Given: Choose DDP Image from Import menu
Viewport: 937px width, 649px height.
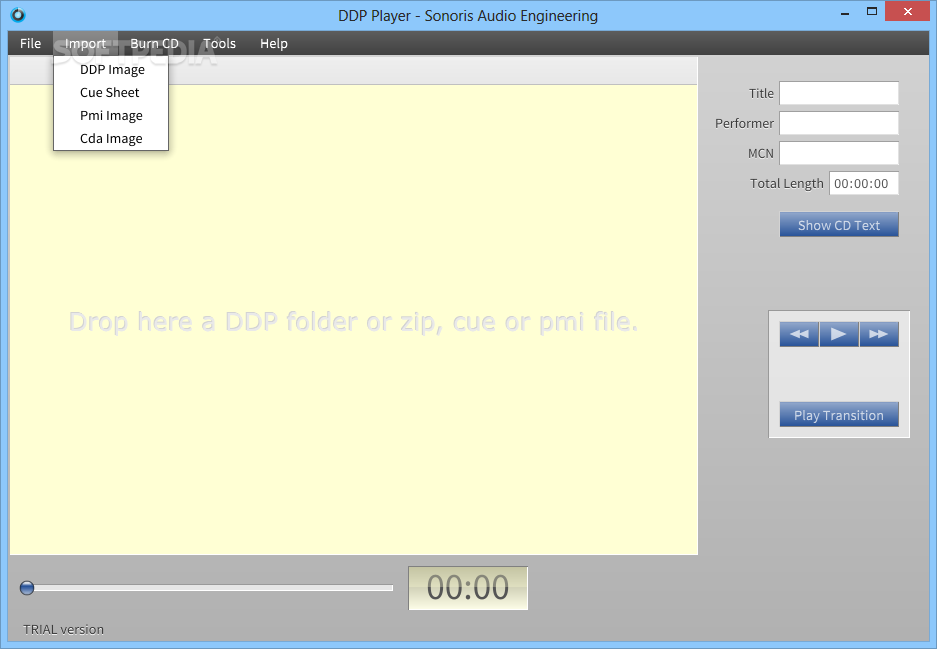Looking at the screenshot, I should tap(111, 69).
